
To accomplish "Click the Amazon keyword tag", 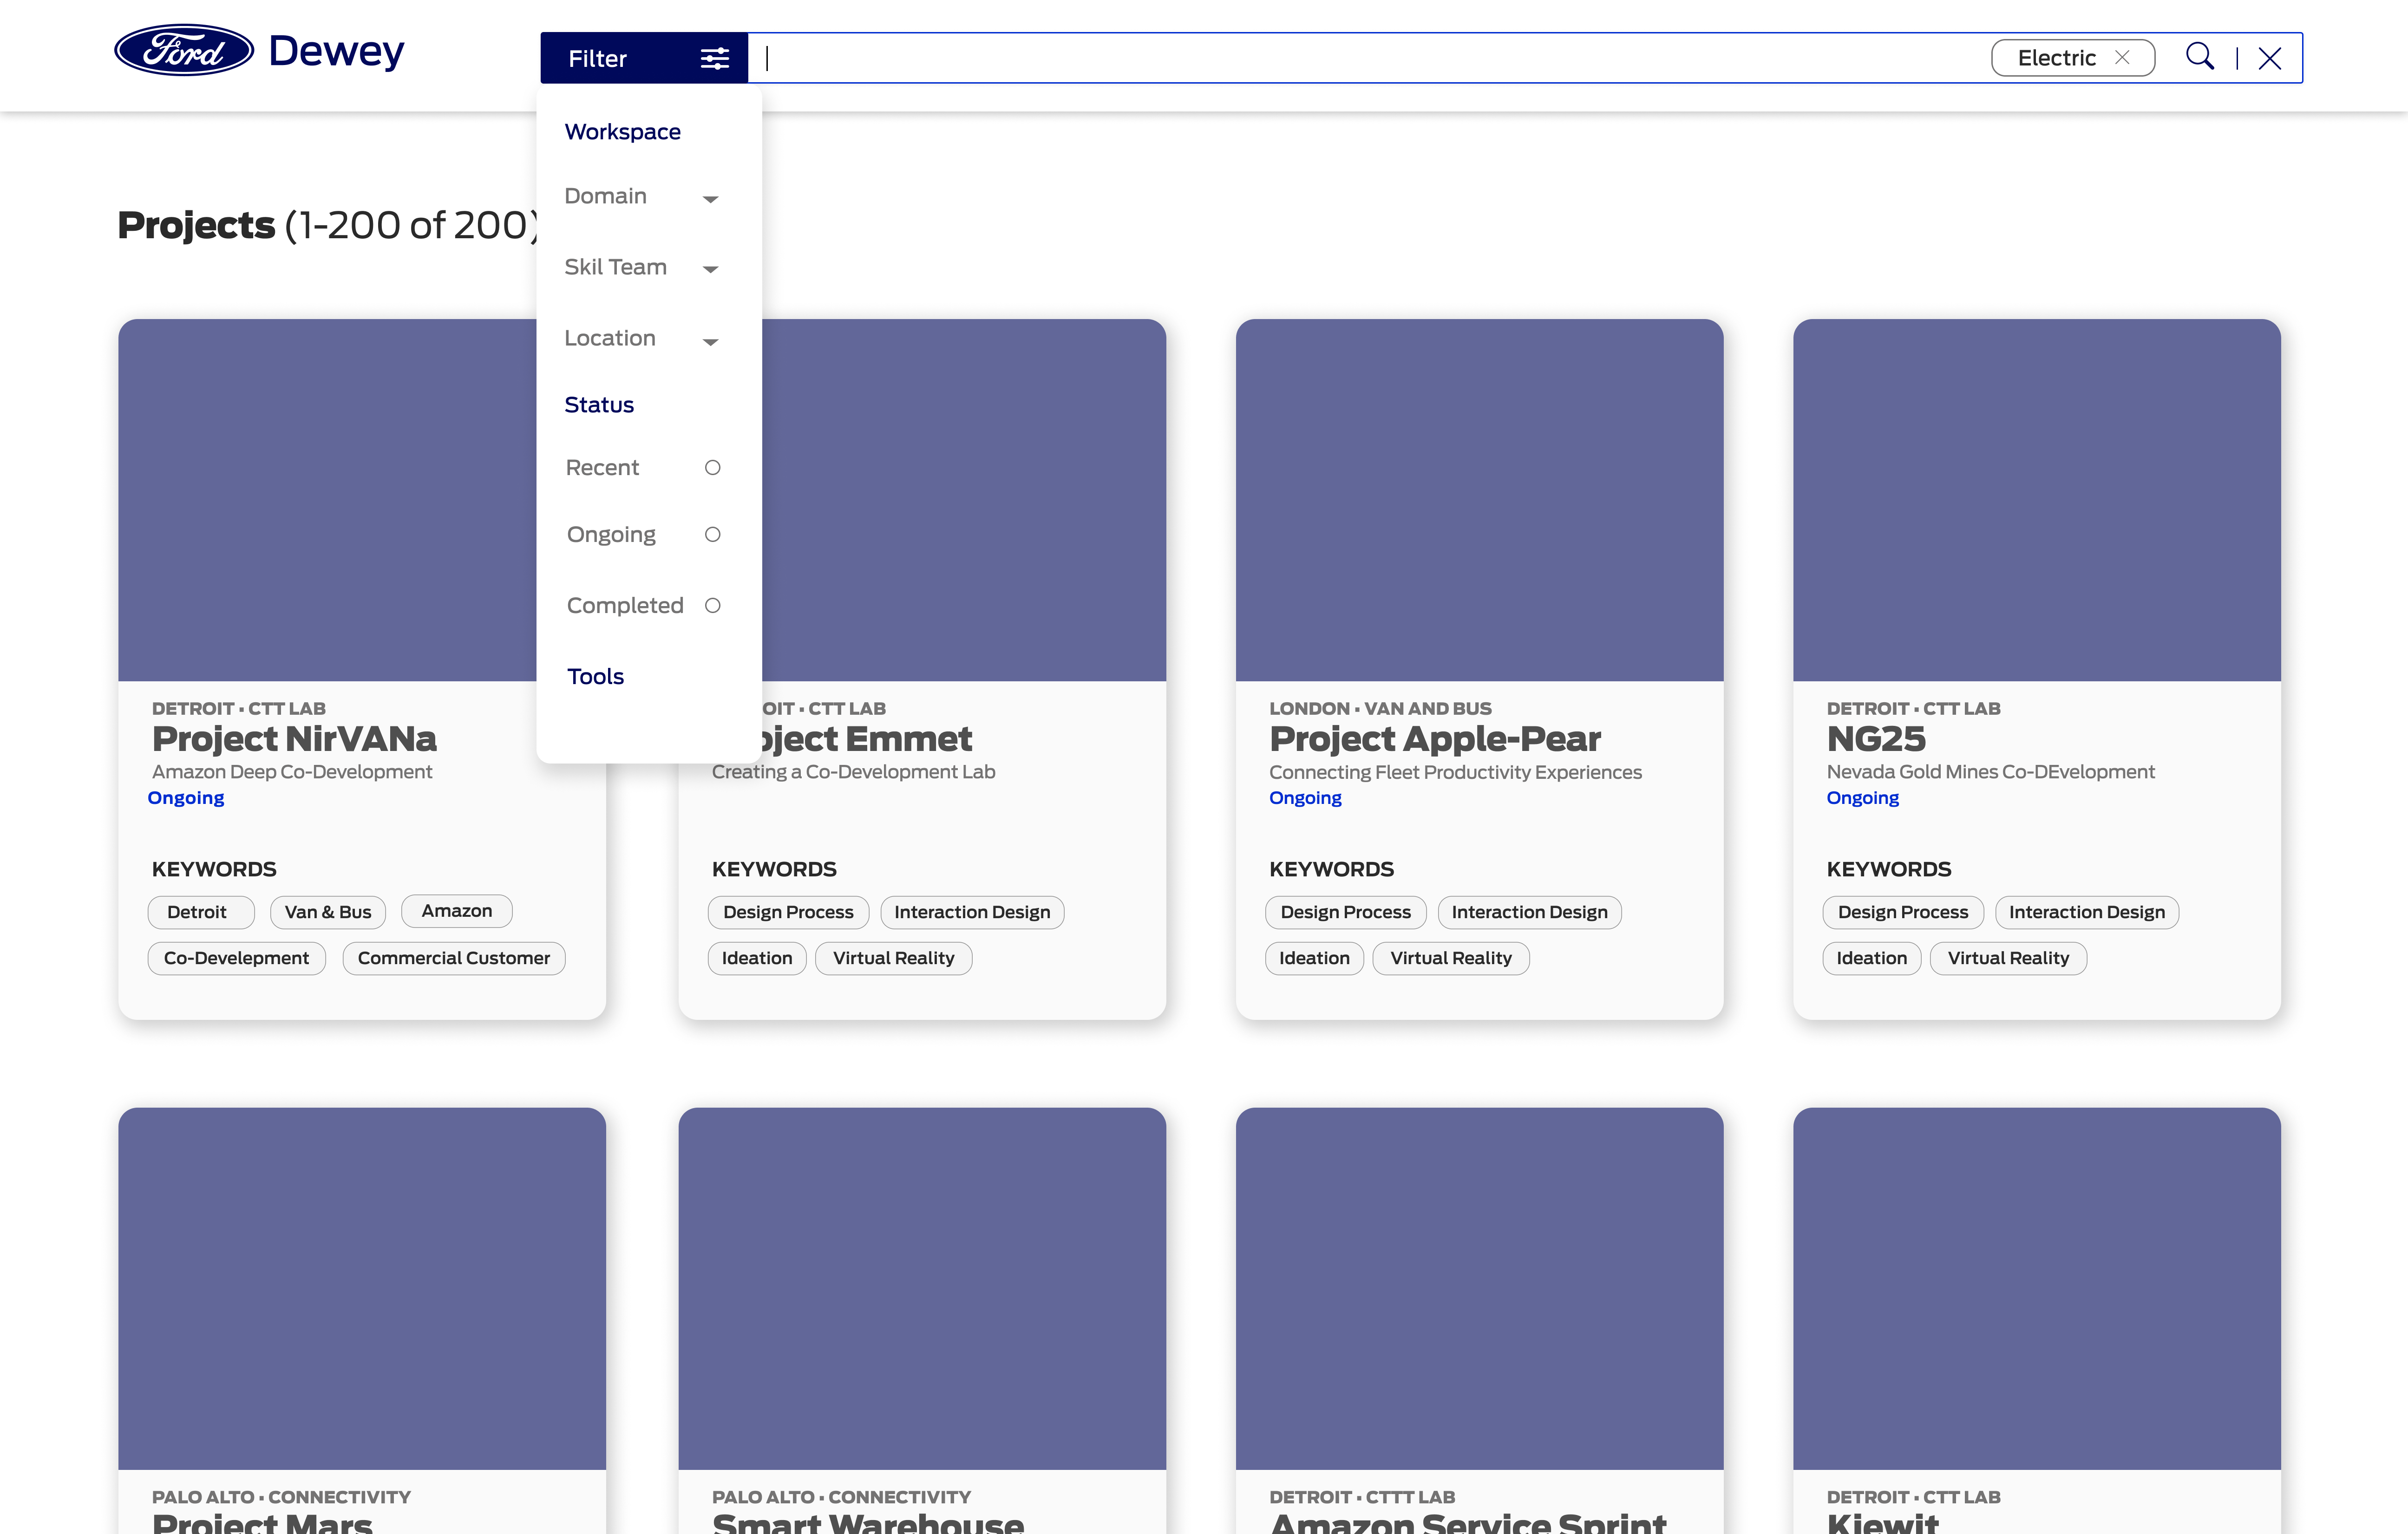I will [457, 911].
